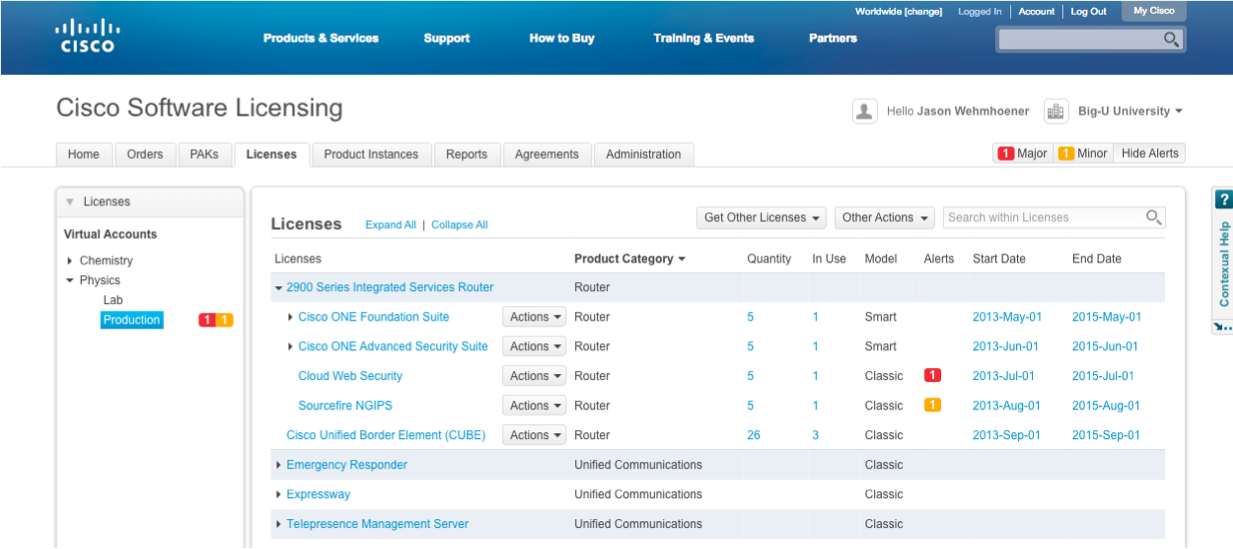This screenshot has width=1233, height=549.
Task: Open Actions dropdown for Cisco Unified Border Element
Action: pyautogui.click(x=534, y=435)
